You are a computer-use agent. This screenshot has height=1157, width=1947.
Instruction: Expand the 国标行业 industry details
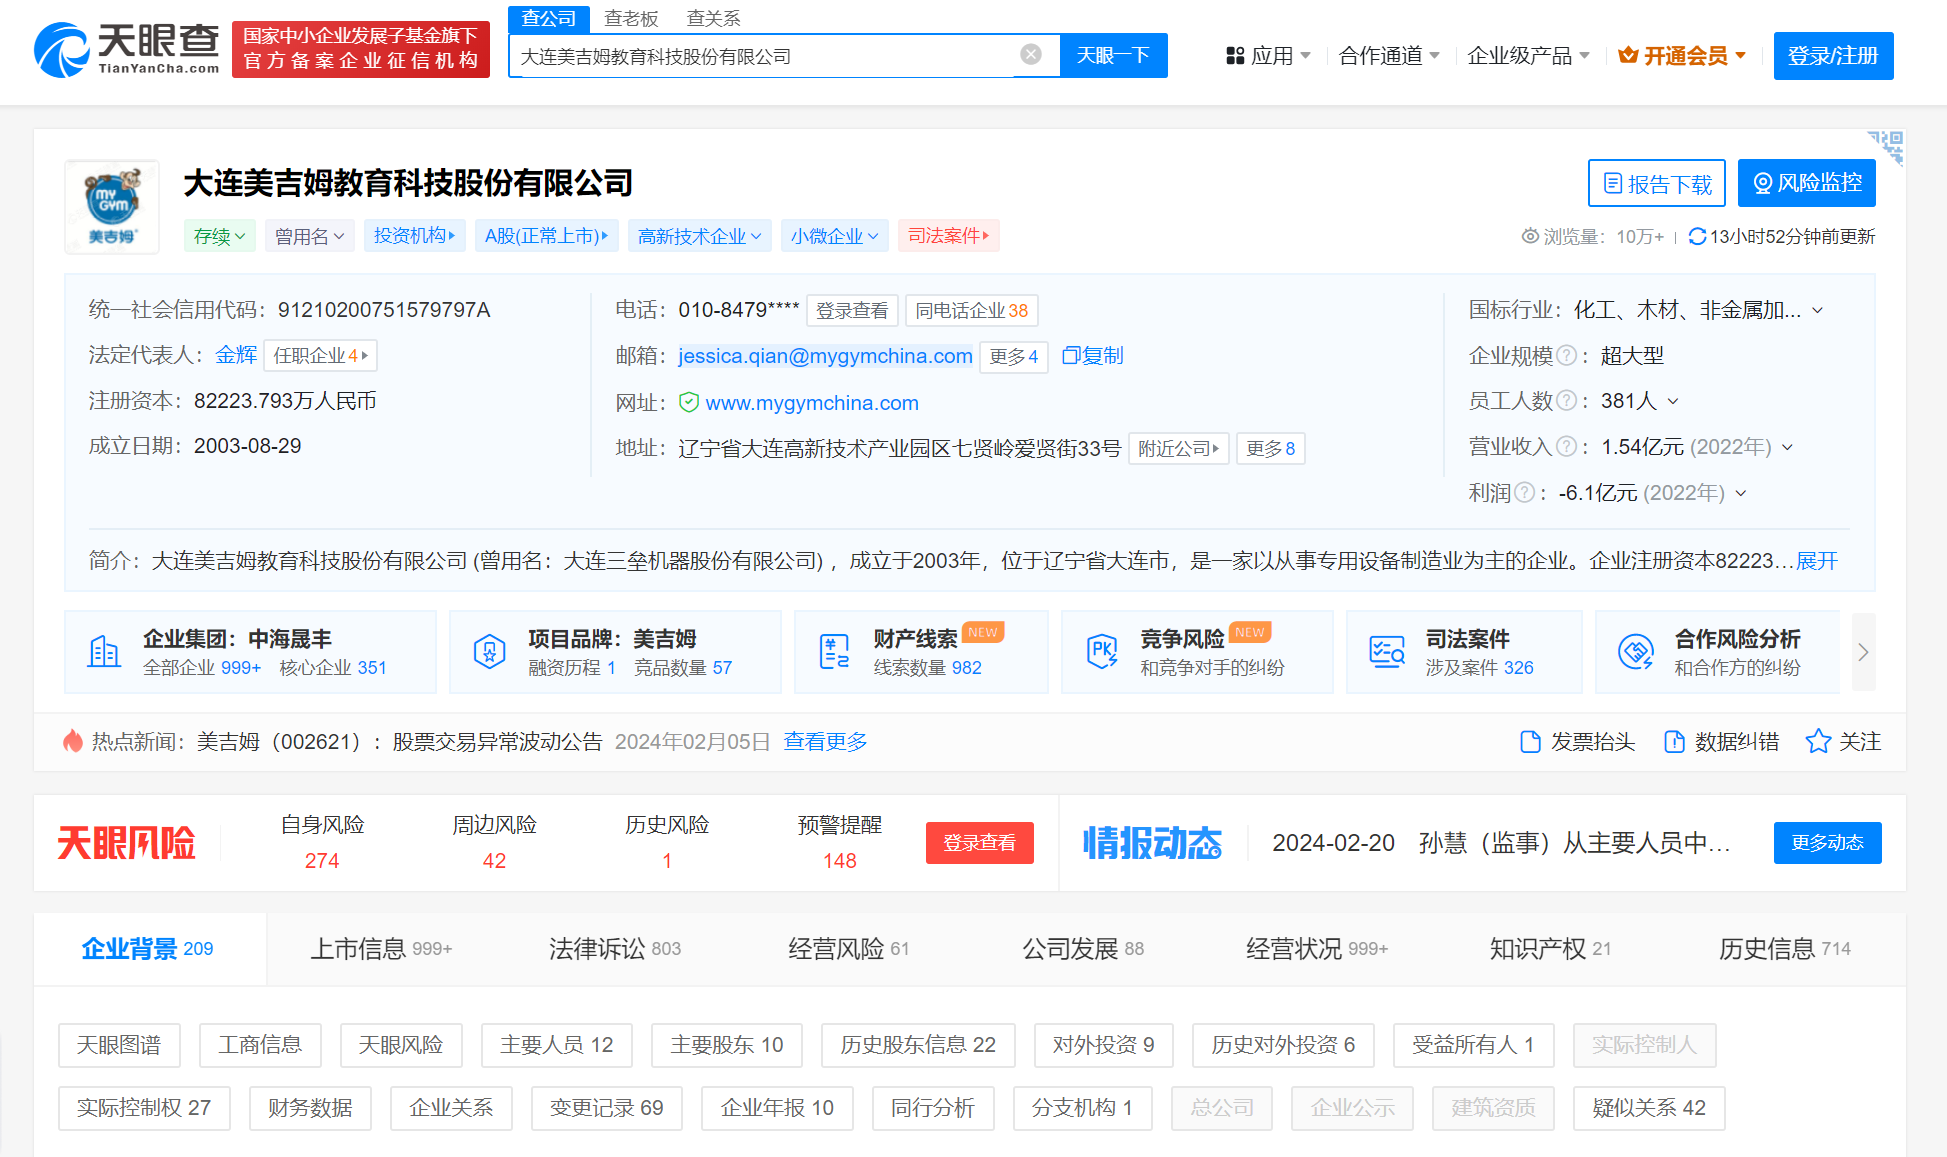click(1818, 311)
